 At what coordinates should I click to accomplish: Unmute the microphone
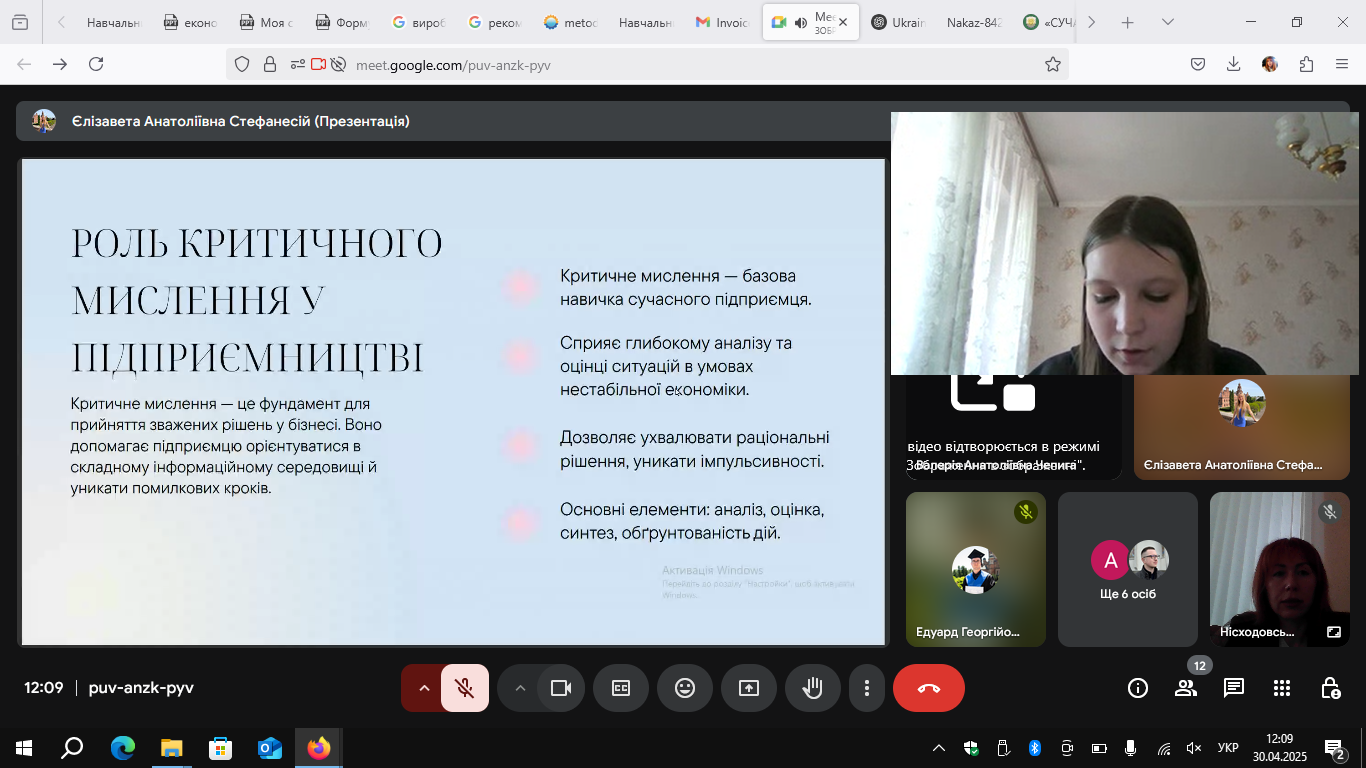click(464, 688)
